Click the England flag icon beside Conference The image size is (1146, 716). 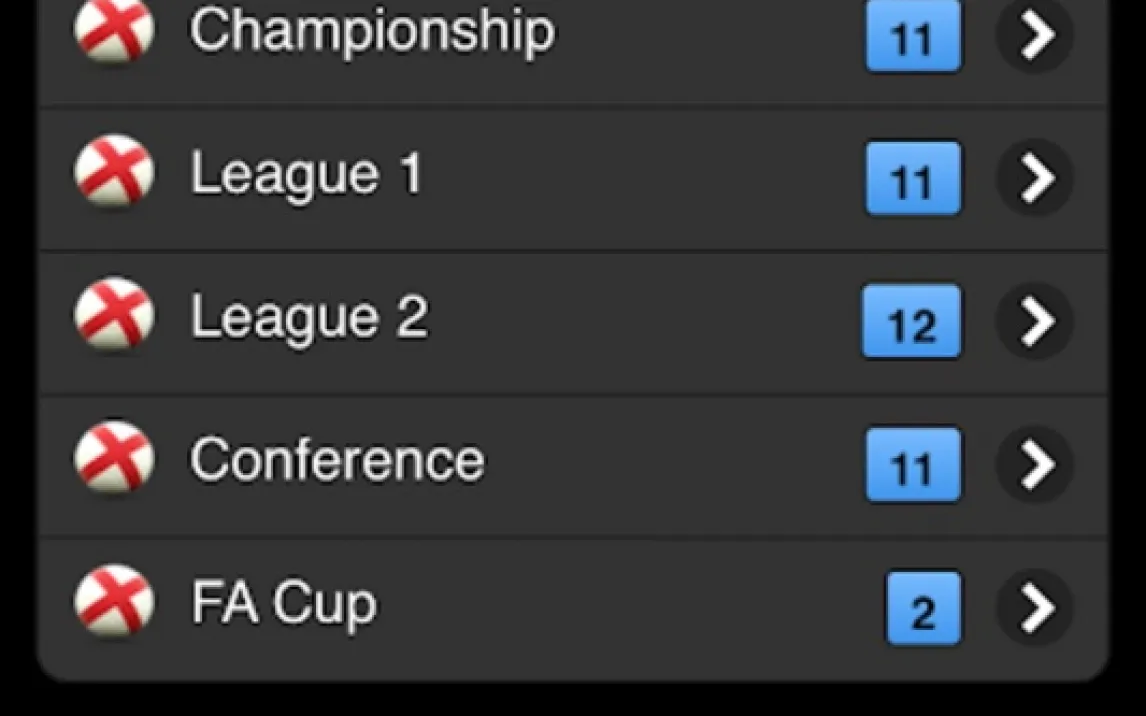point(114,457)
